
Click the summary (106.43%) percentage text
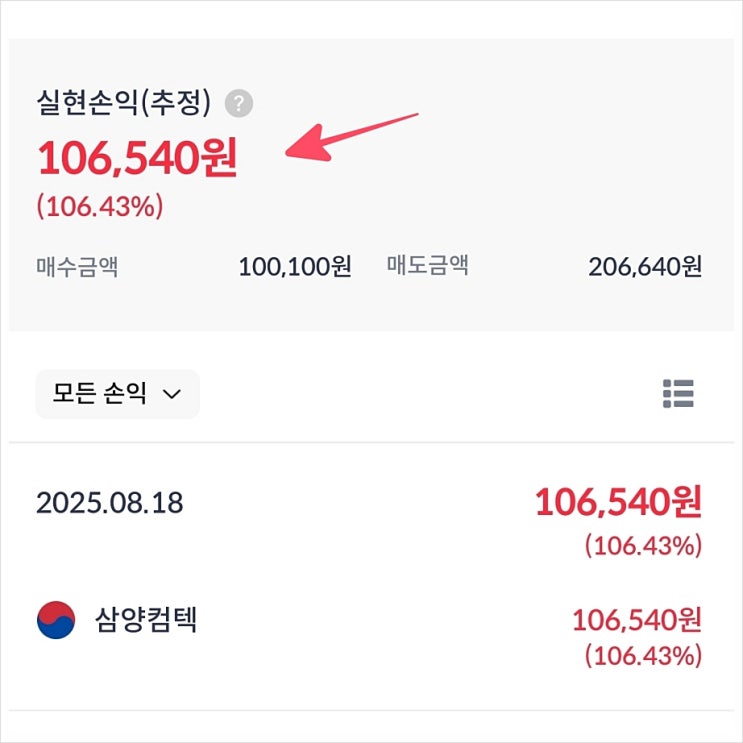[100, 207]
